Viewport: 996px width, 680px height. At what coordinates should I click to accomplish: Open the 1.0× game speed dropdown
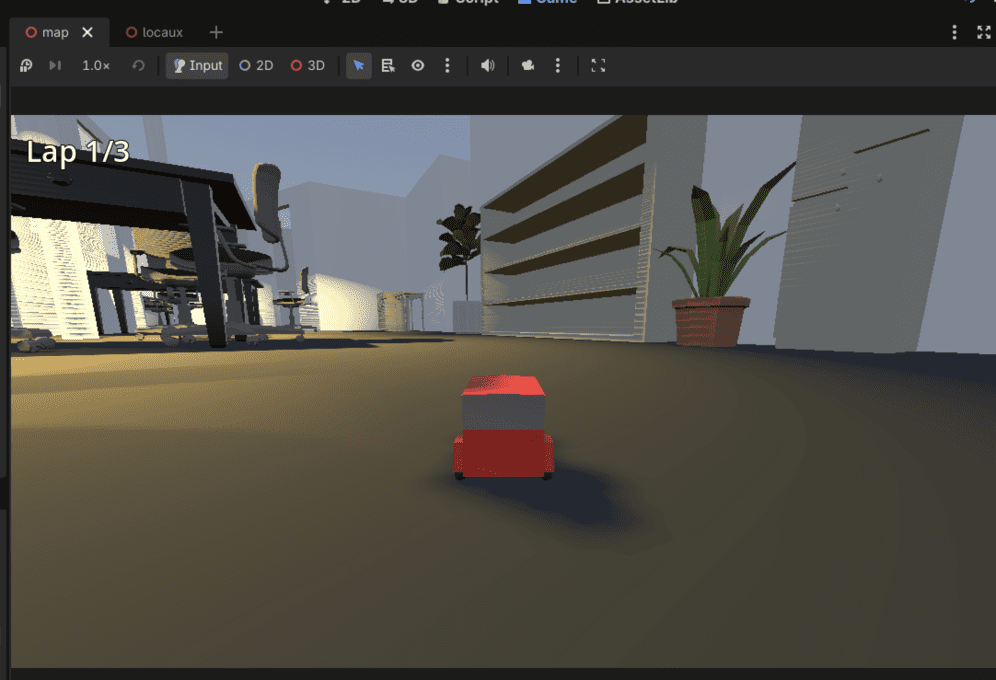[x=96, y=65]
